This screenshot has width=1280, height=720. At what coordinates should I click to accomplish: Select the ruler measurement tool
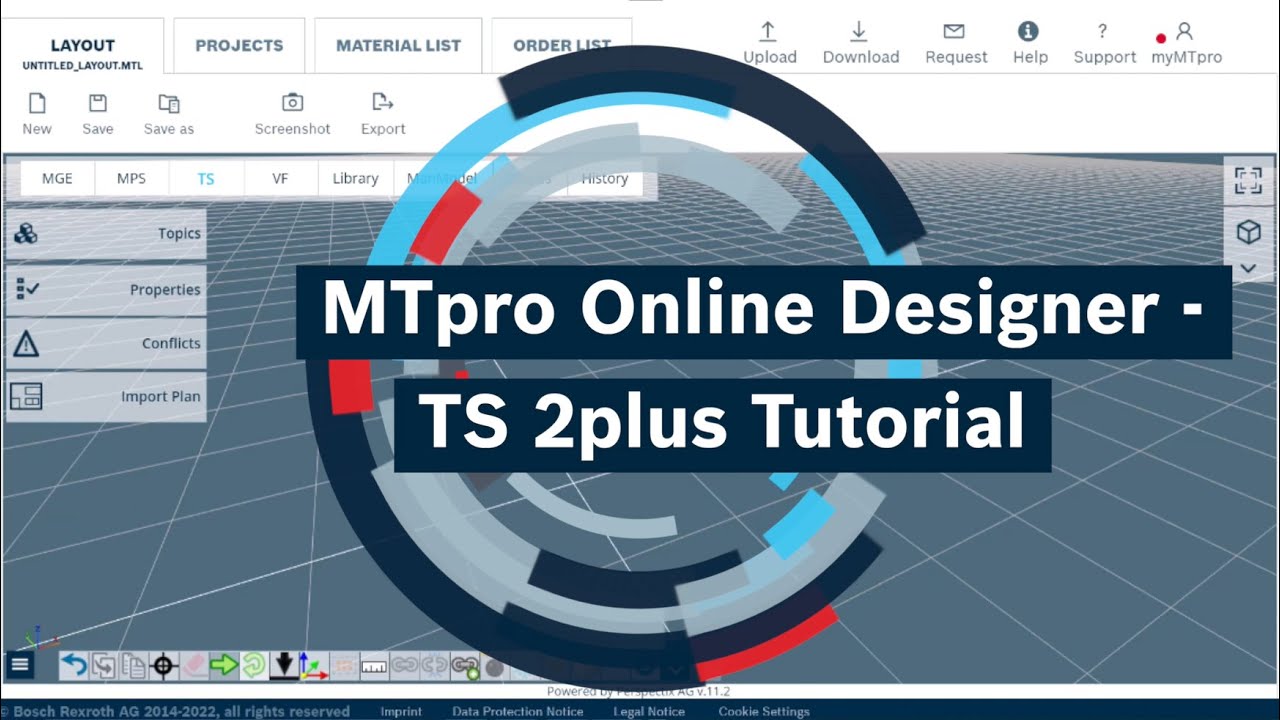tap(374, 666)
